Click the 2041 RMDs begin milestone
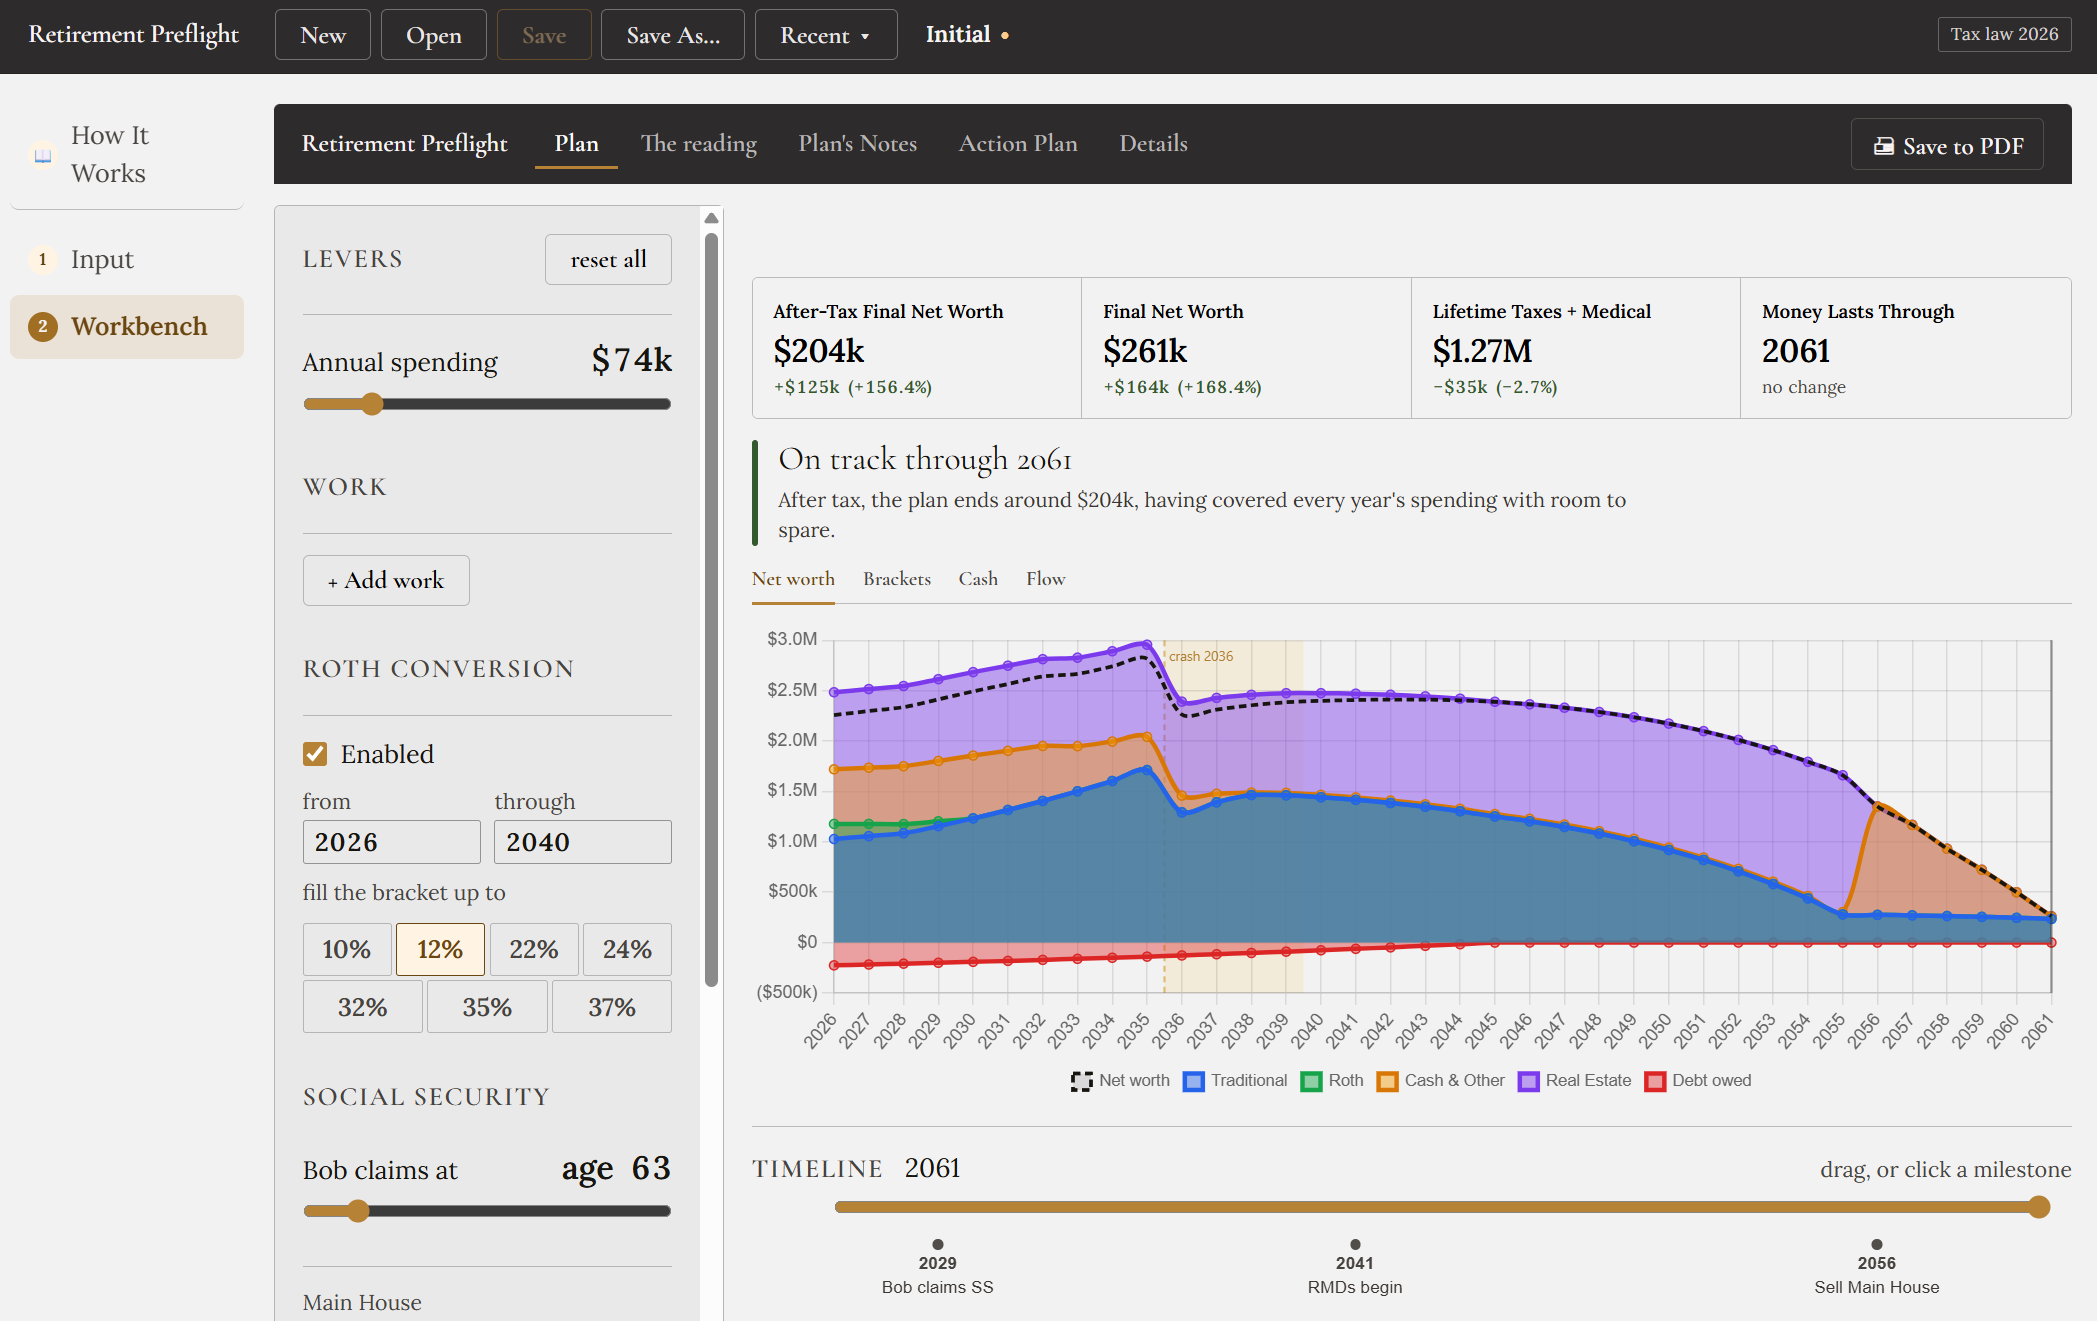2097x1321 pixels. [x=1355, y=1267]
